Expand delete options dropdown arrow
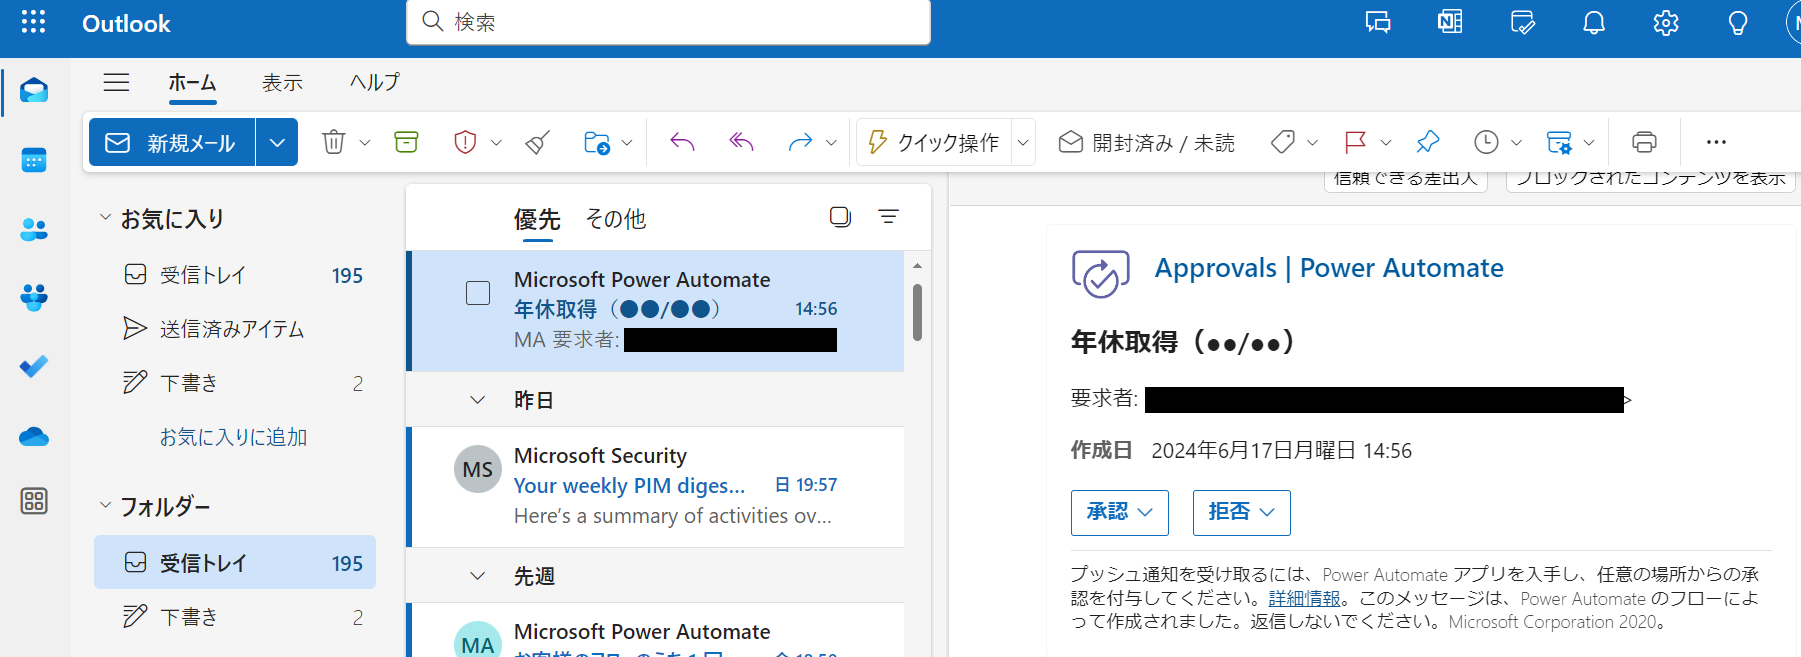Image resolution: width=1801 pixels, height=657 pixels. (365, 142)
